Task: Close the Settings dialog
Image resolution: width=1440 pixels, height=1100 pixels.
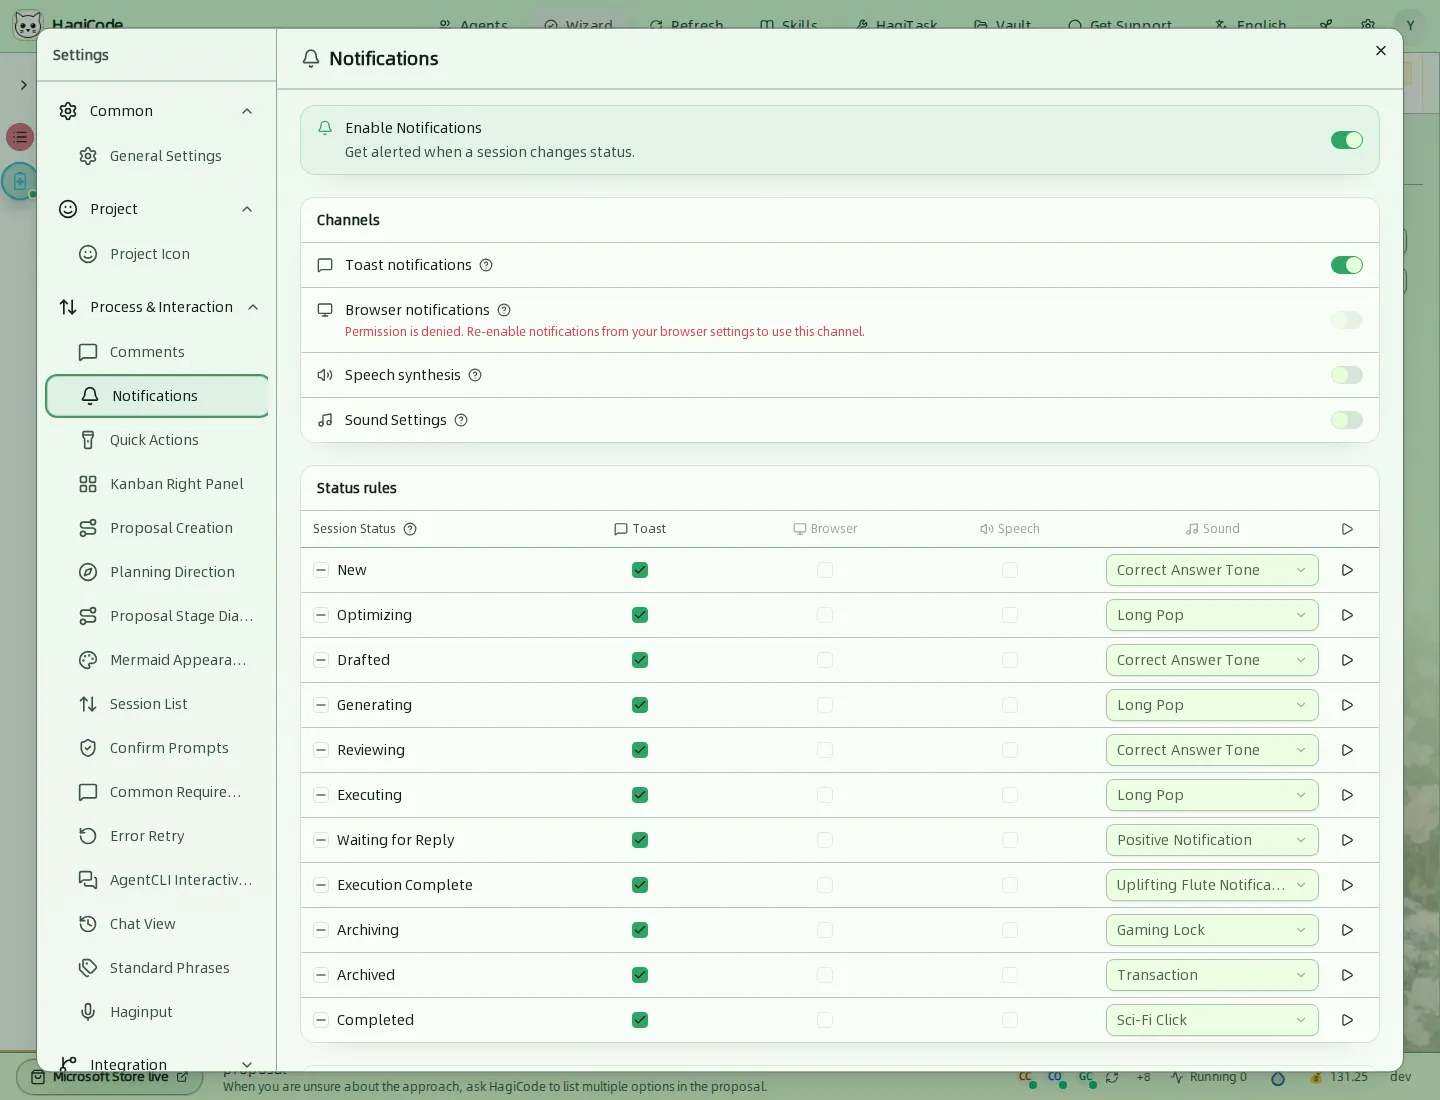Action: click(1381, 51)
